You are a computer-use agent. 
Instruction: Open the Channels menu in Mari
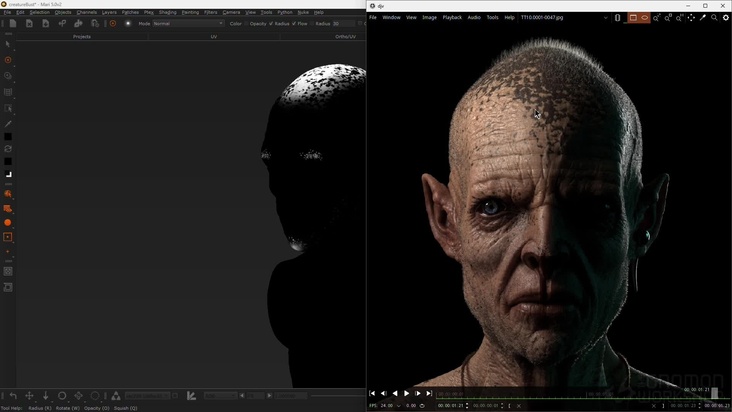tap(87, 13)
